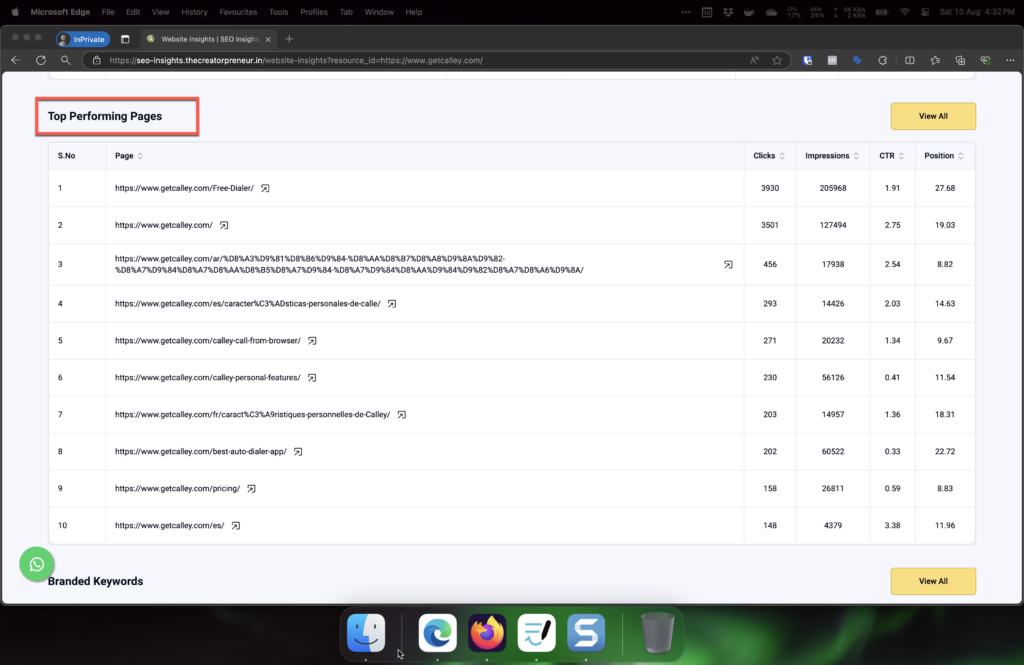The width and height of the screenshot is (1024, 665).
Task: Select the impressions value 127494
Action: [833, 225]
